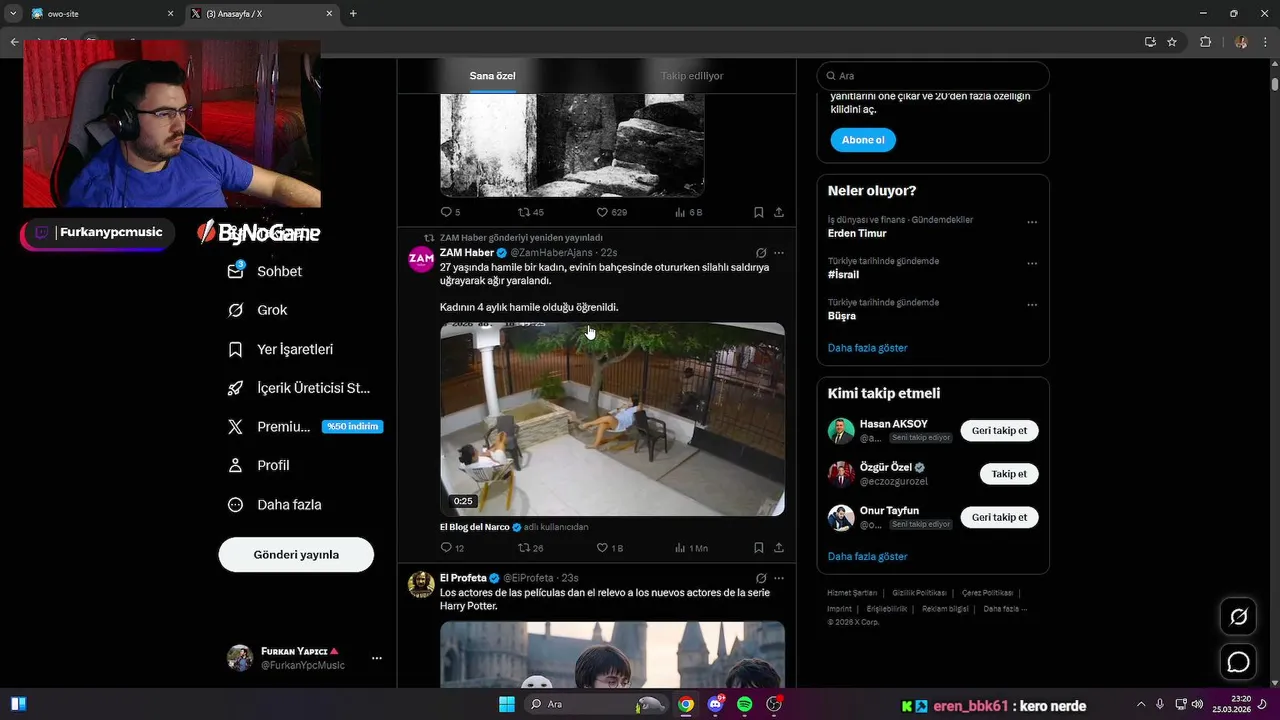This screenshot has width=1280, height=720.
Task: Open the floating messages chat button
Action: [1238, 662]
